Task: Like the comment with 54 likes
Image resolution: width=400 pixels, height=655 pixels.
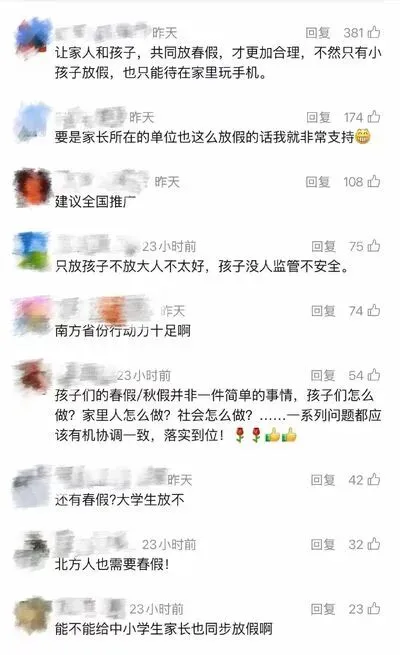Action: coord(374,375)
